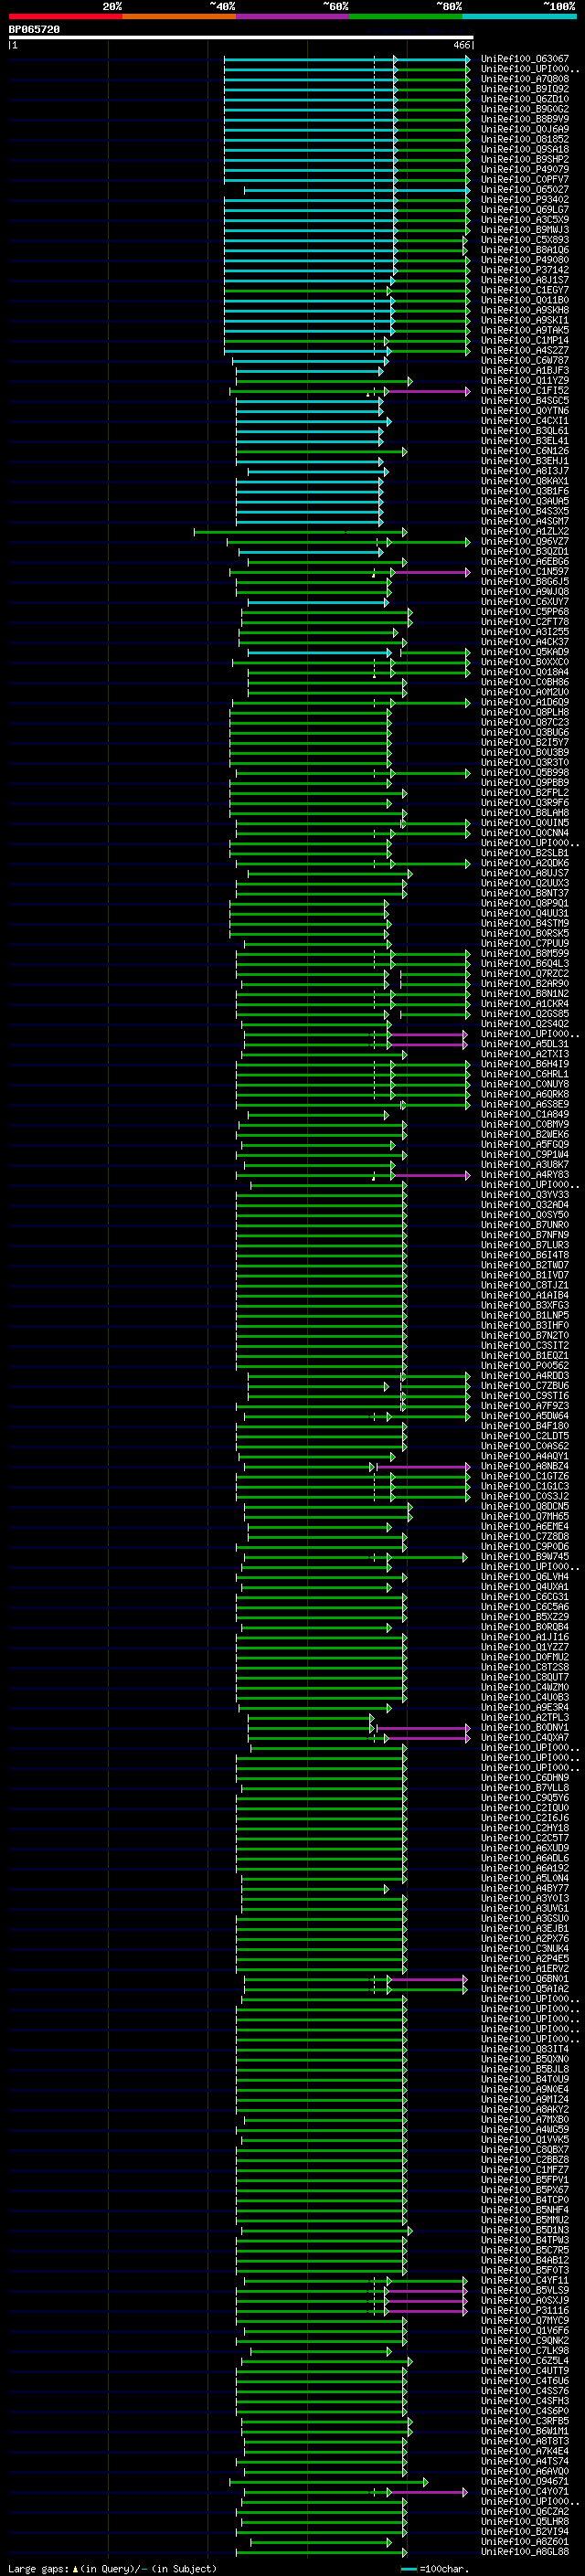Click the white query sequence bar
Image resolution: width=585 pixels, height=2576 pixels.
241,38
